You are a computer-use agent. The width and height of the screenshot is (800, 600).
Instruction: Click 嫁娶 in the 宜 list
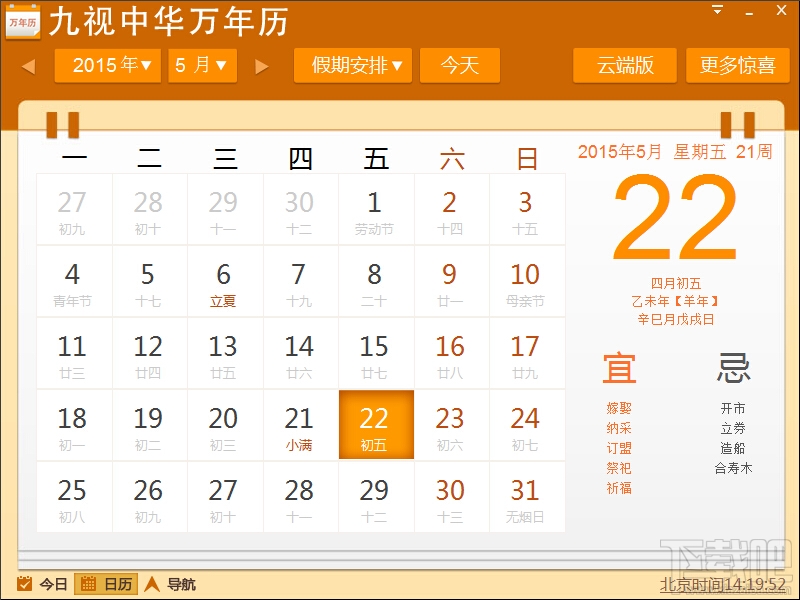click(619, 408)
